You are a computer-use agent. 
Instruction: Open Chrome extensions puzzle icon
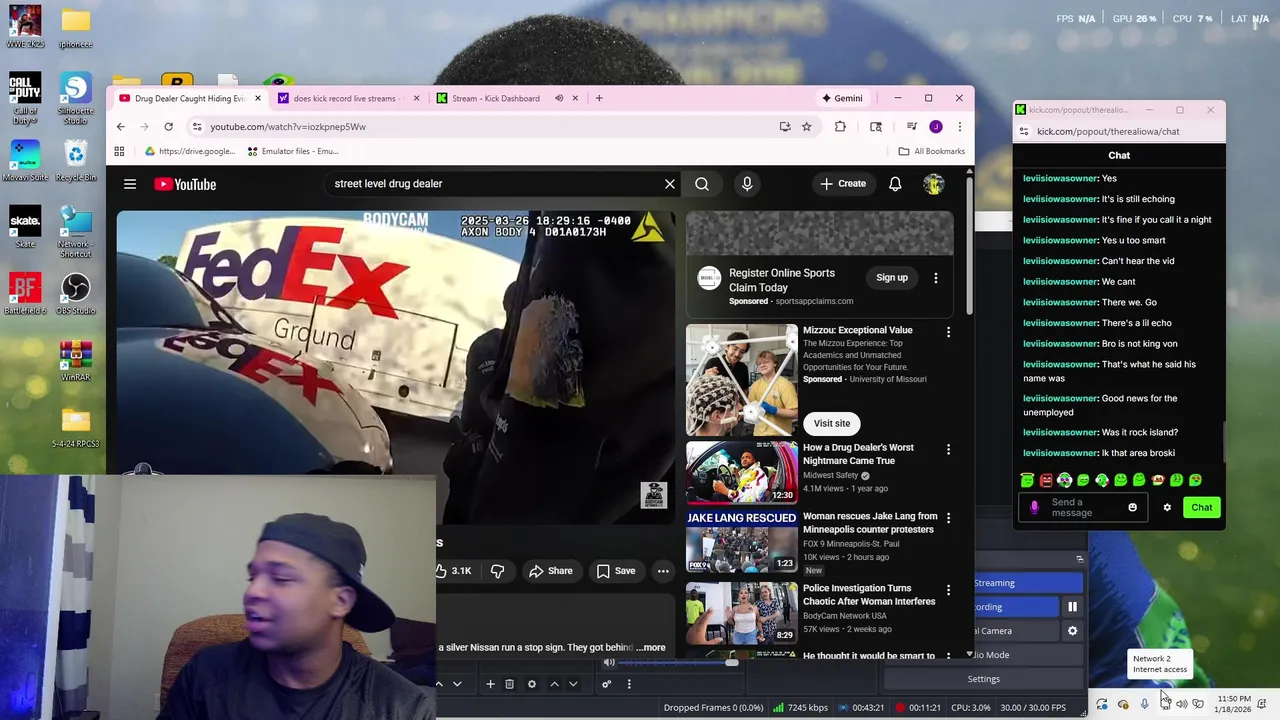pyautogui.click(x=840, y=127)
